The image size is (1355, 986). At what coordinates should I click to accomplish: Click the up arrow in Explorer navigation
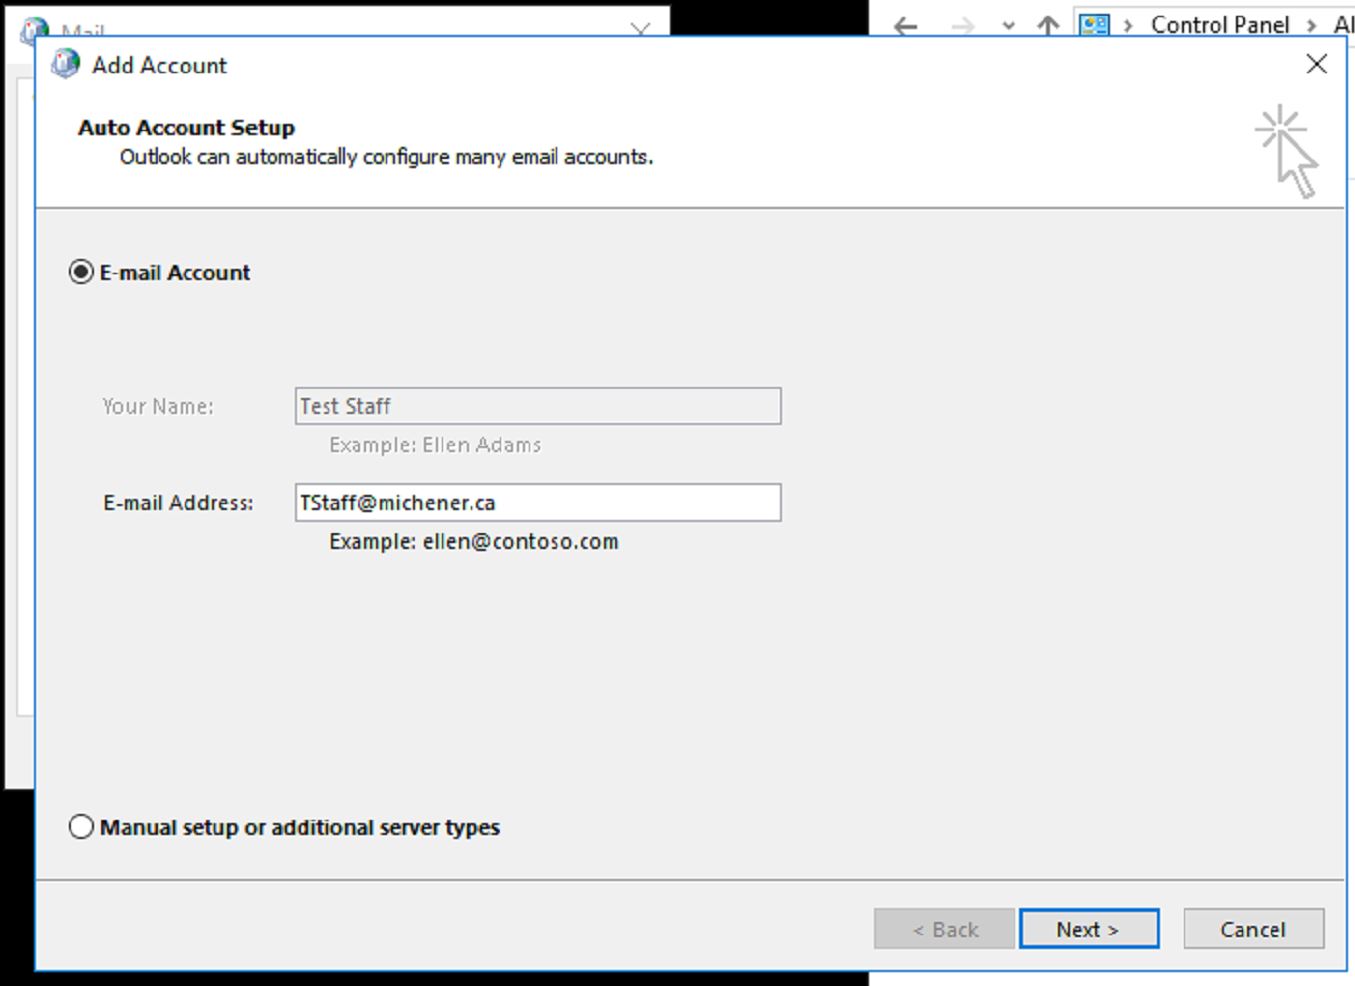click(x=1047, y=26)
